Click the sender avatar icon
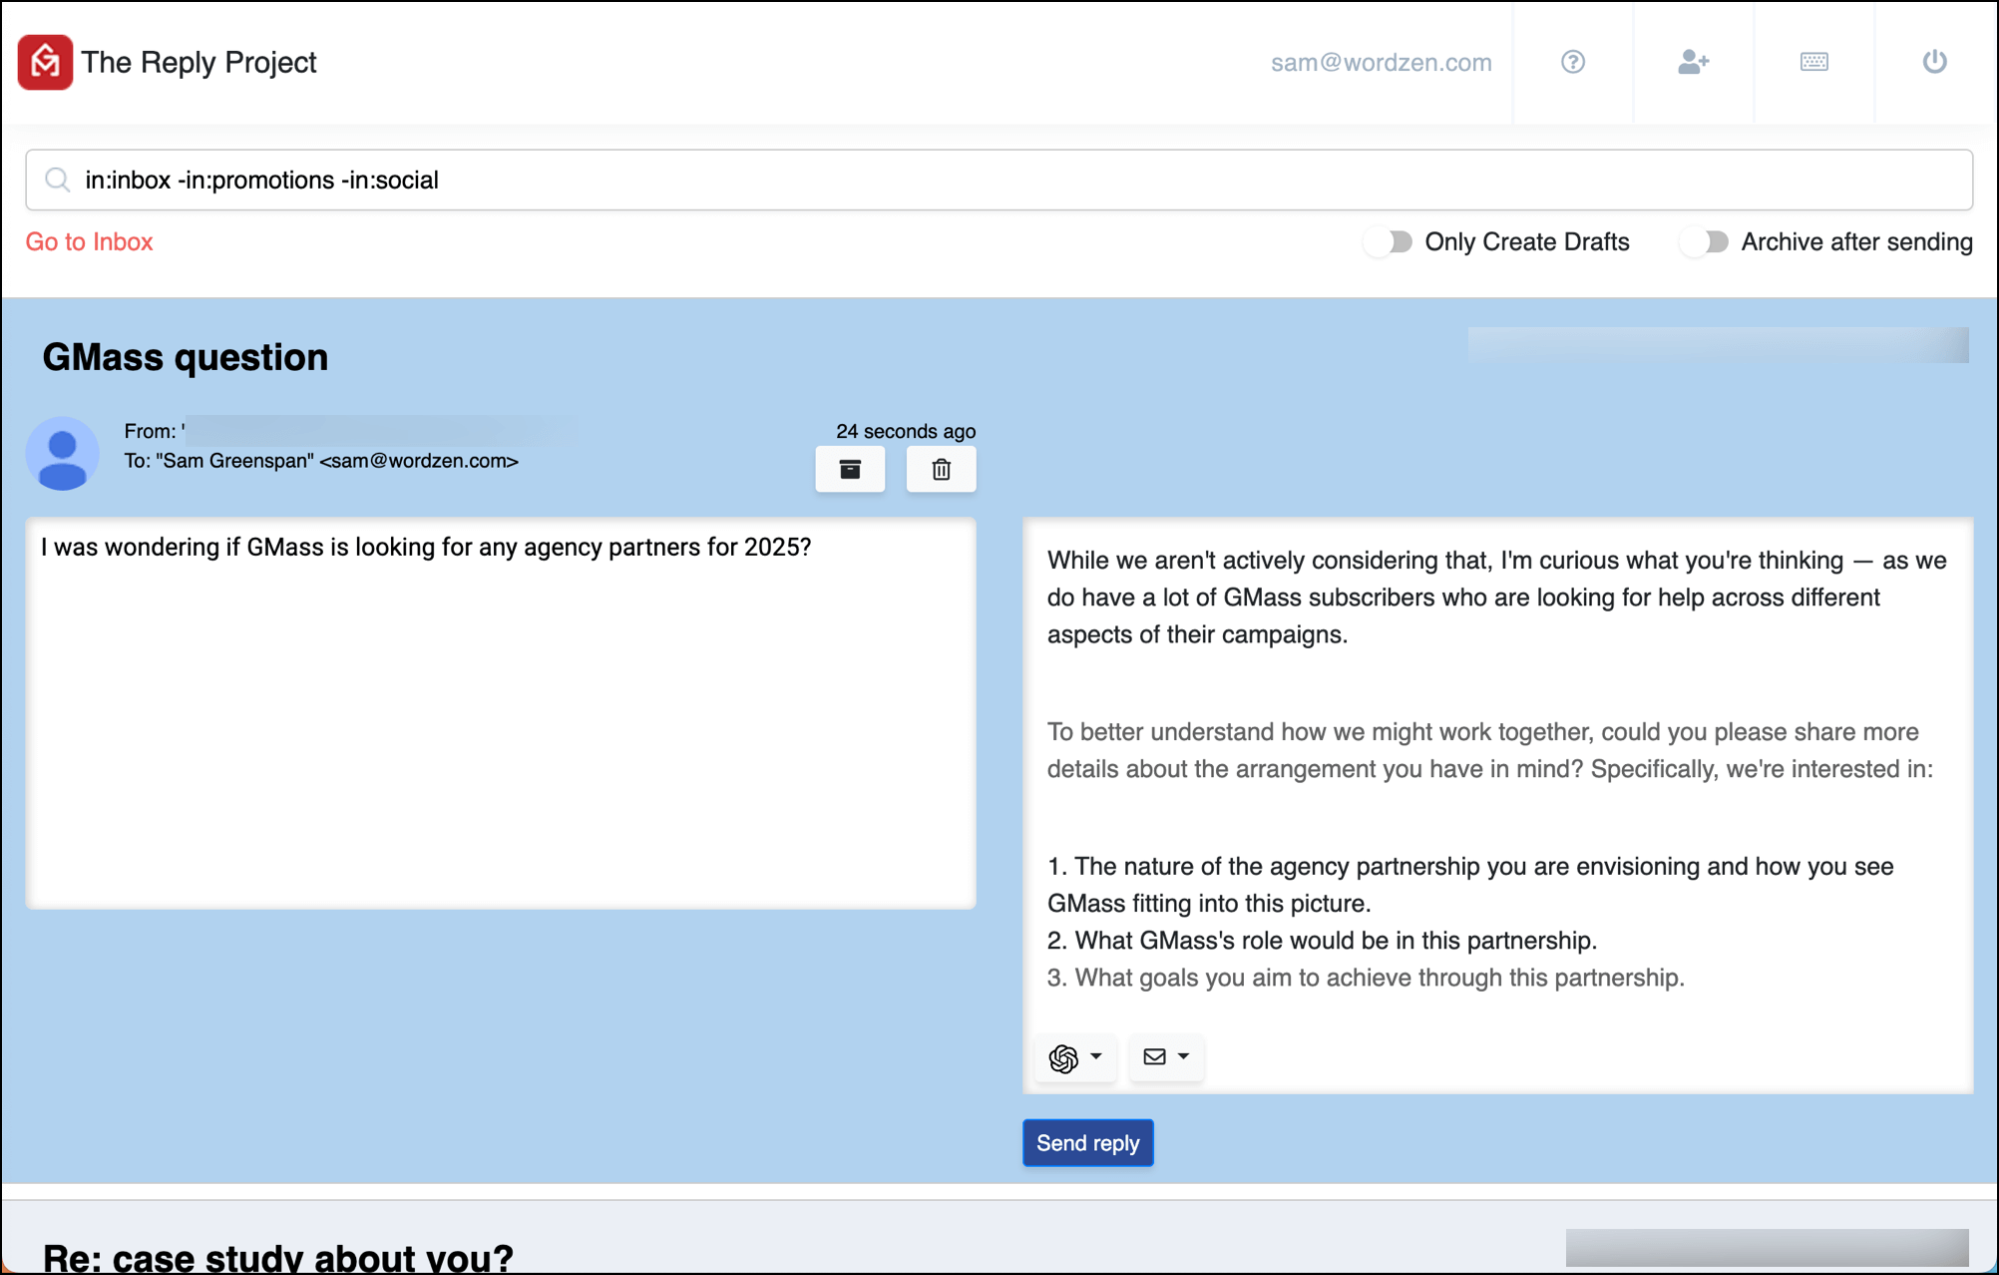 click(62, 453)
